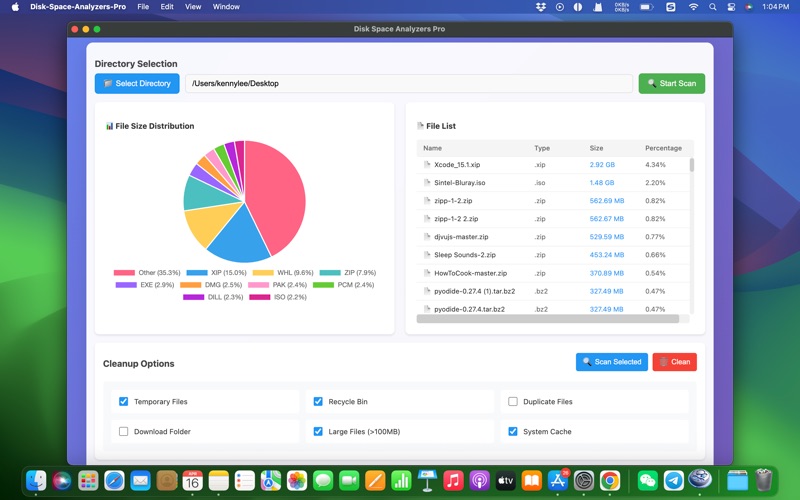Viewport: 800px width, 500px height.
Task: Toggle the Duplicate Files checkbox
Action: [513, 402]
